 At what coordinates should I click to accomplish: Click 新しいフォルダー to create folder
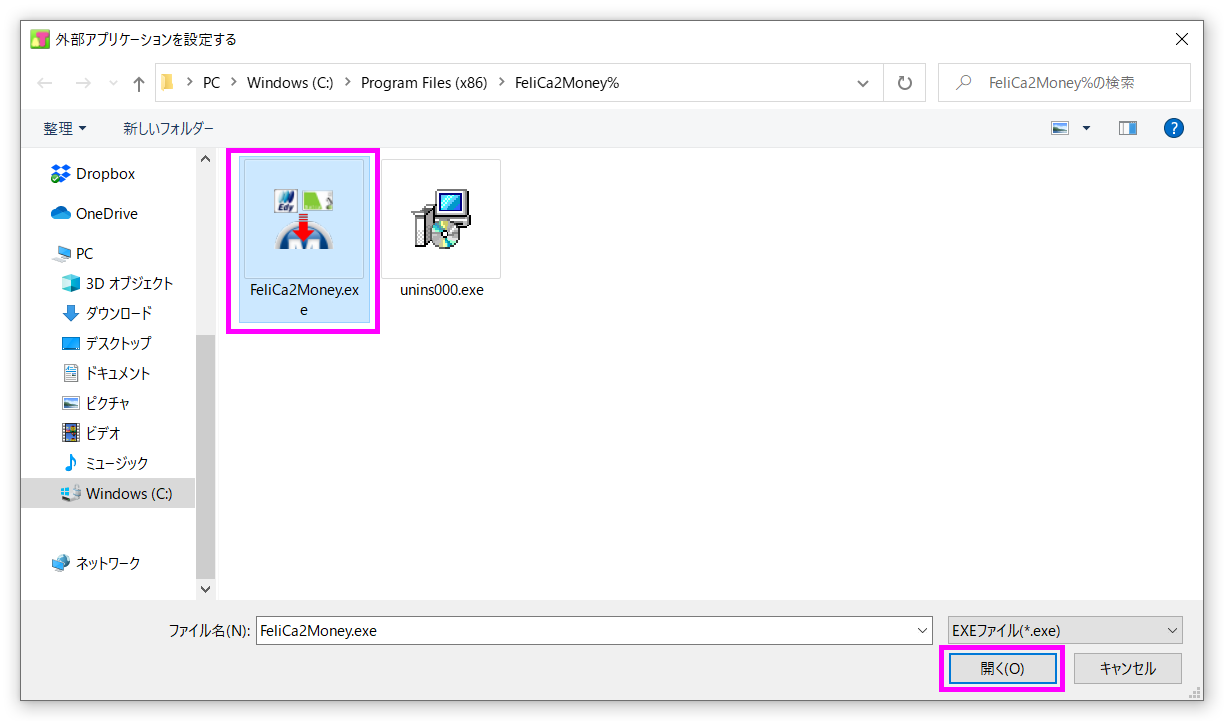pyautogui.click(x=168, y=129)
